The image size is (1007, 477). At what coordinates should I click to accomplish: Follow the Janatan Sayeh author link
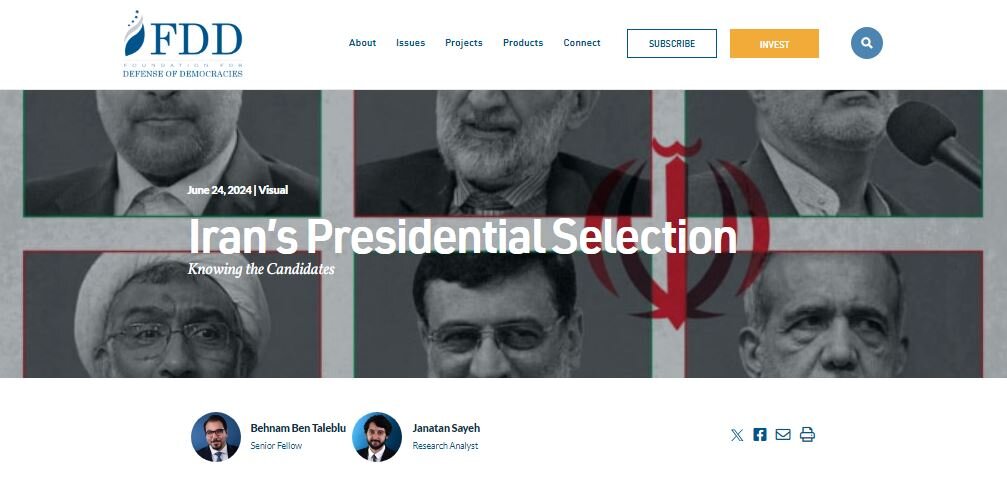[x=446, y=428]
